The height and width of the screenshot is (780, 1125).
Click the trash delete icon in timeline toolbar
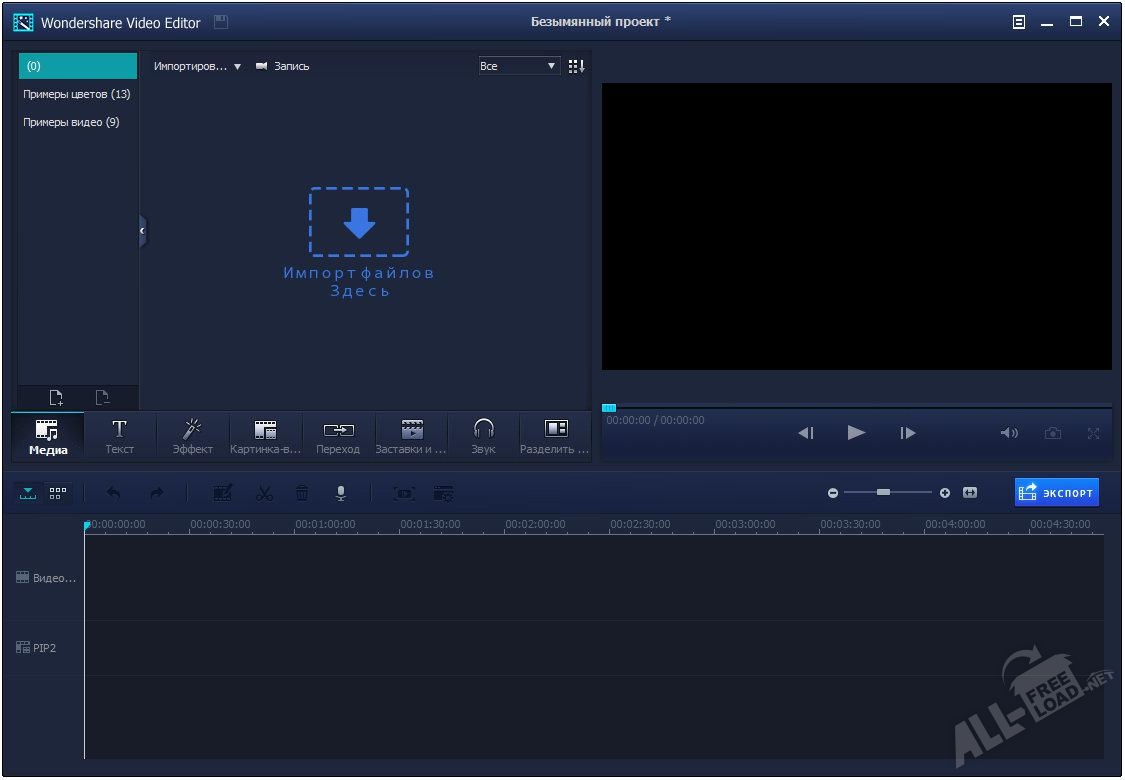(302, 493)
